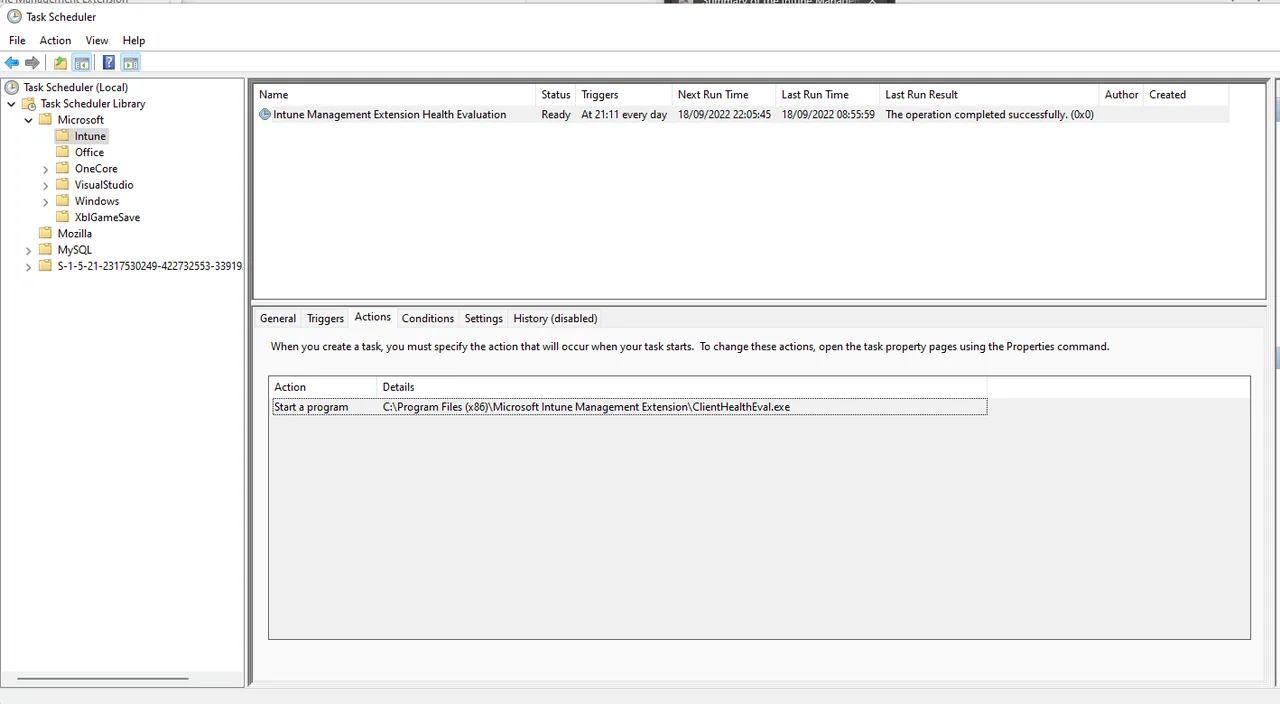Switch to the Triggers tab

[x=325, y=318]
